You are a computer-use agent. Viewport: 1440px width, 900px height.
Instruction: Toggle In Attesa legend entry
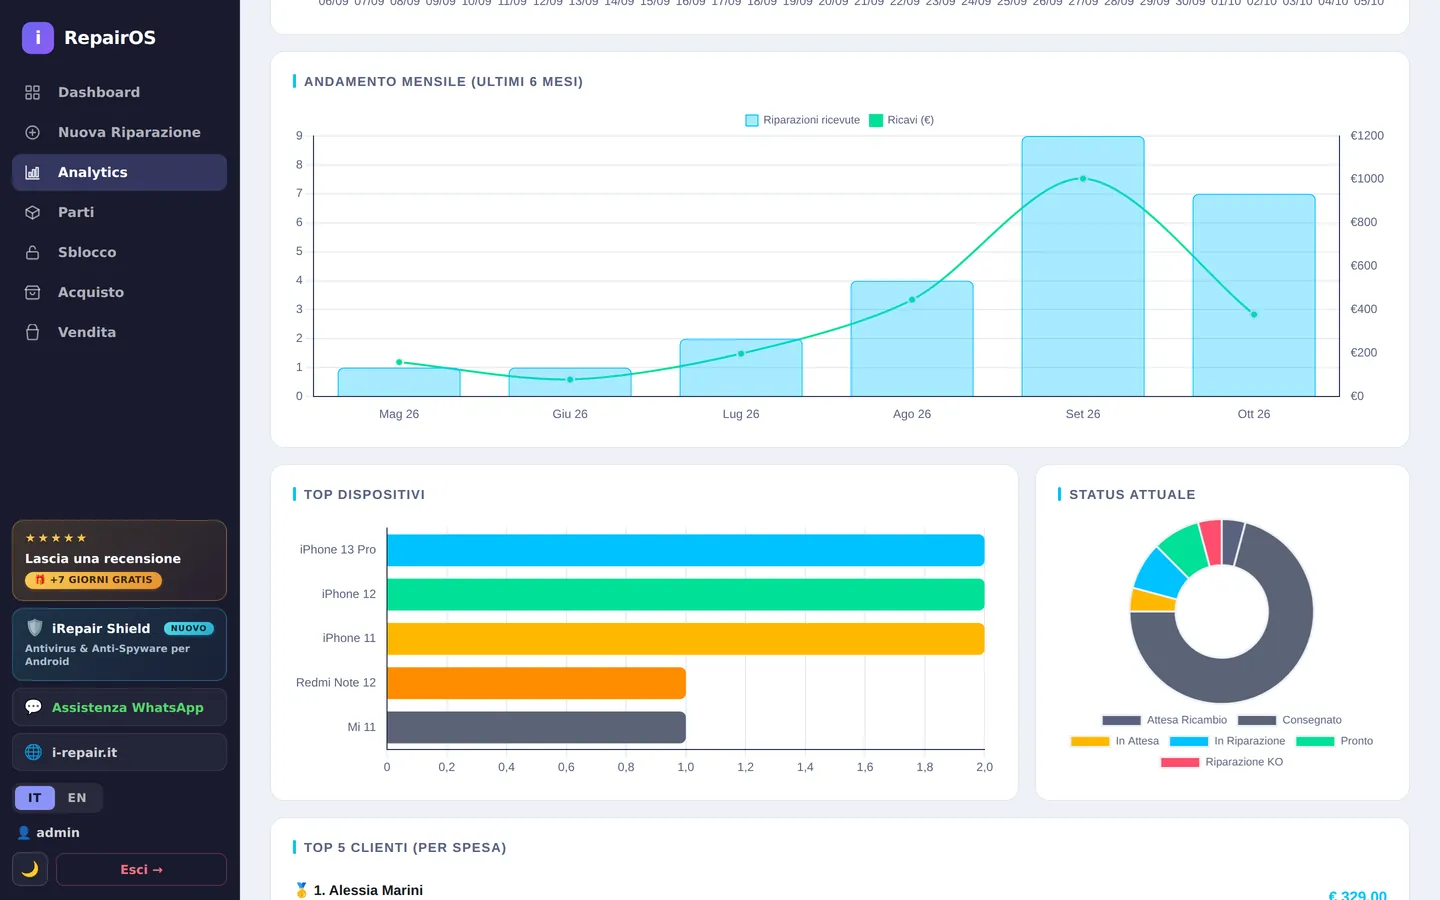[x=1114, y=741]
